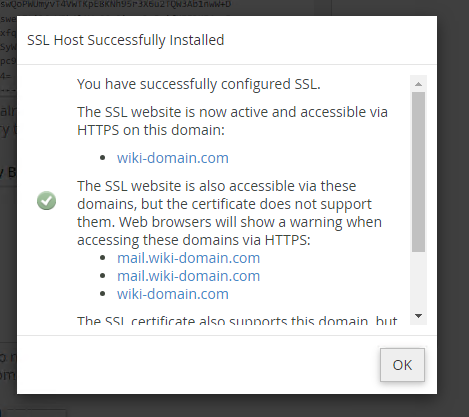Viewport: 469px width, 417px height.
Task: Click the OK button
Action: tap(402, 365)
